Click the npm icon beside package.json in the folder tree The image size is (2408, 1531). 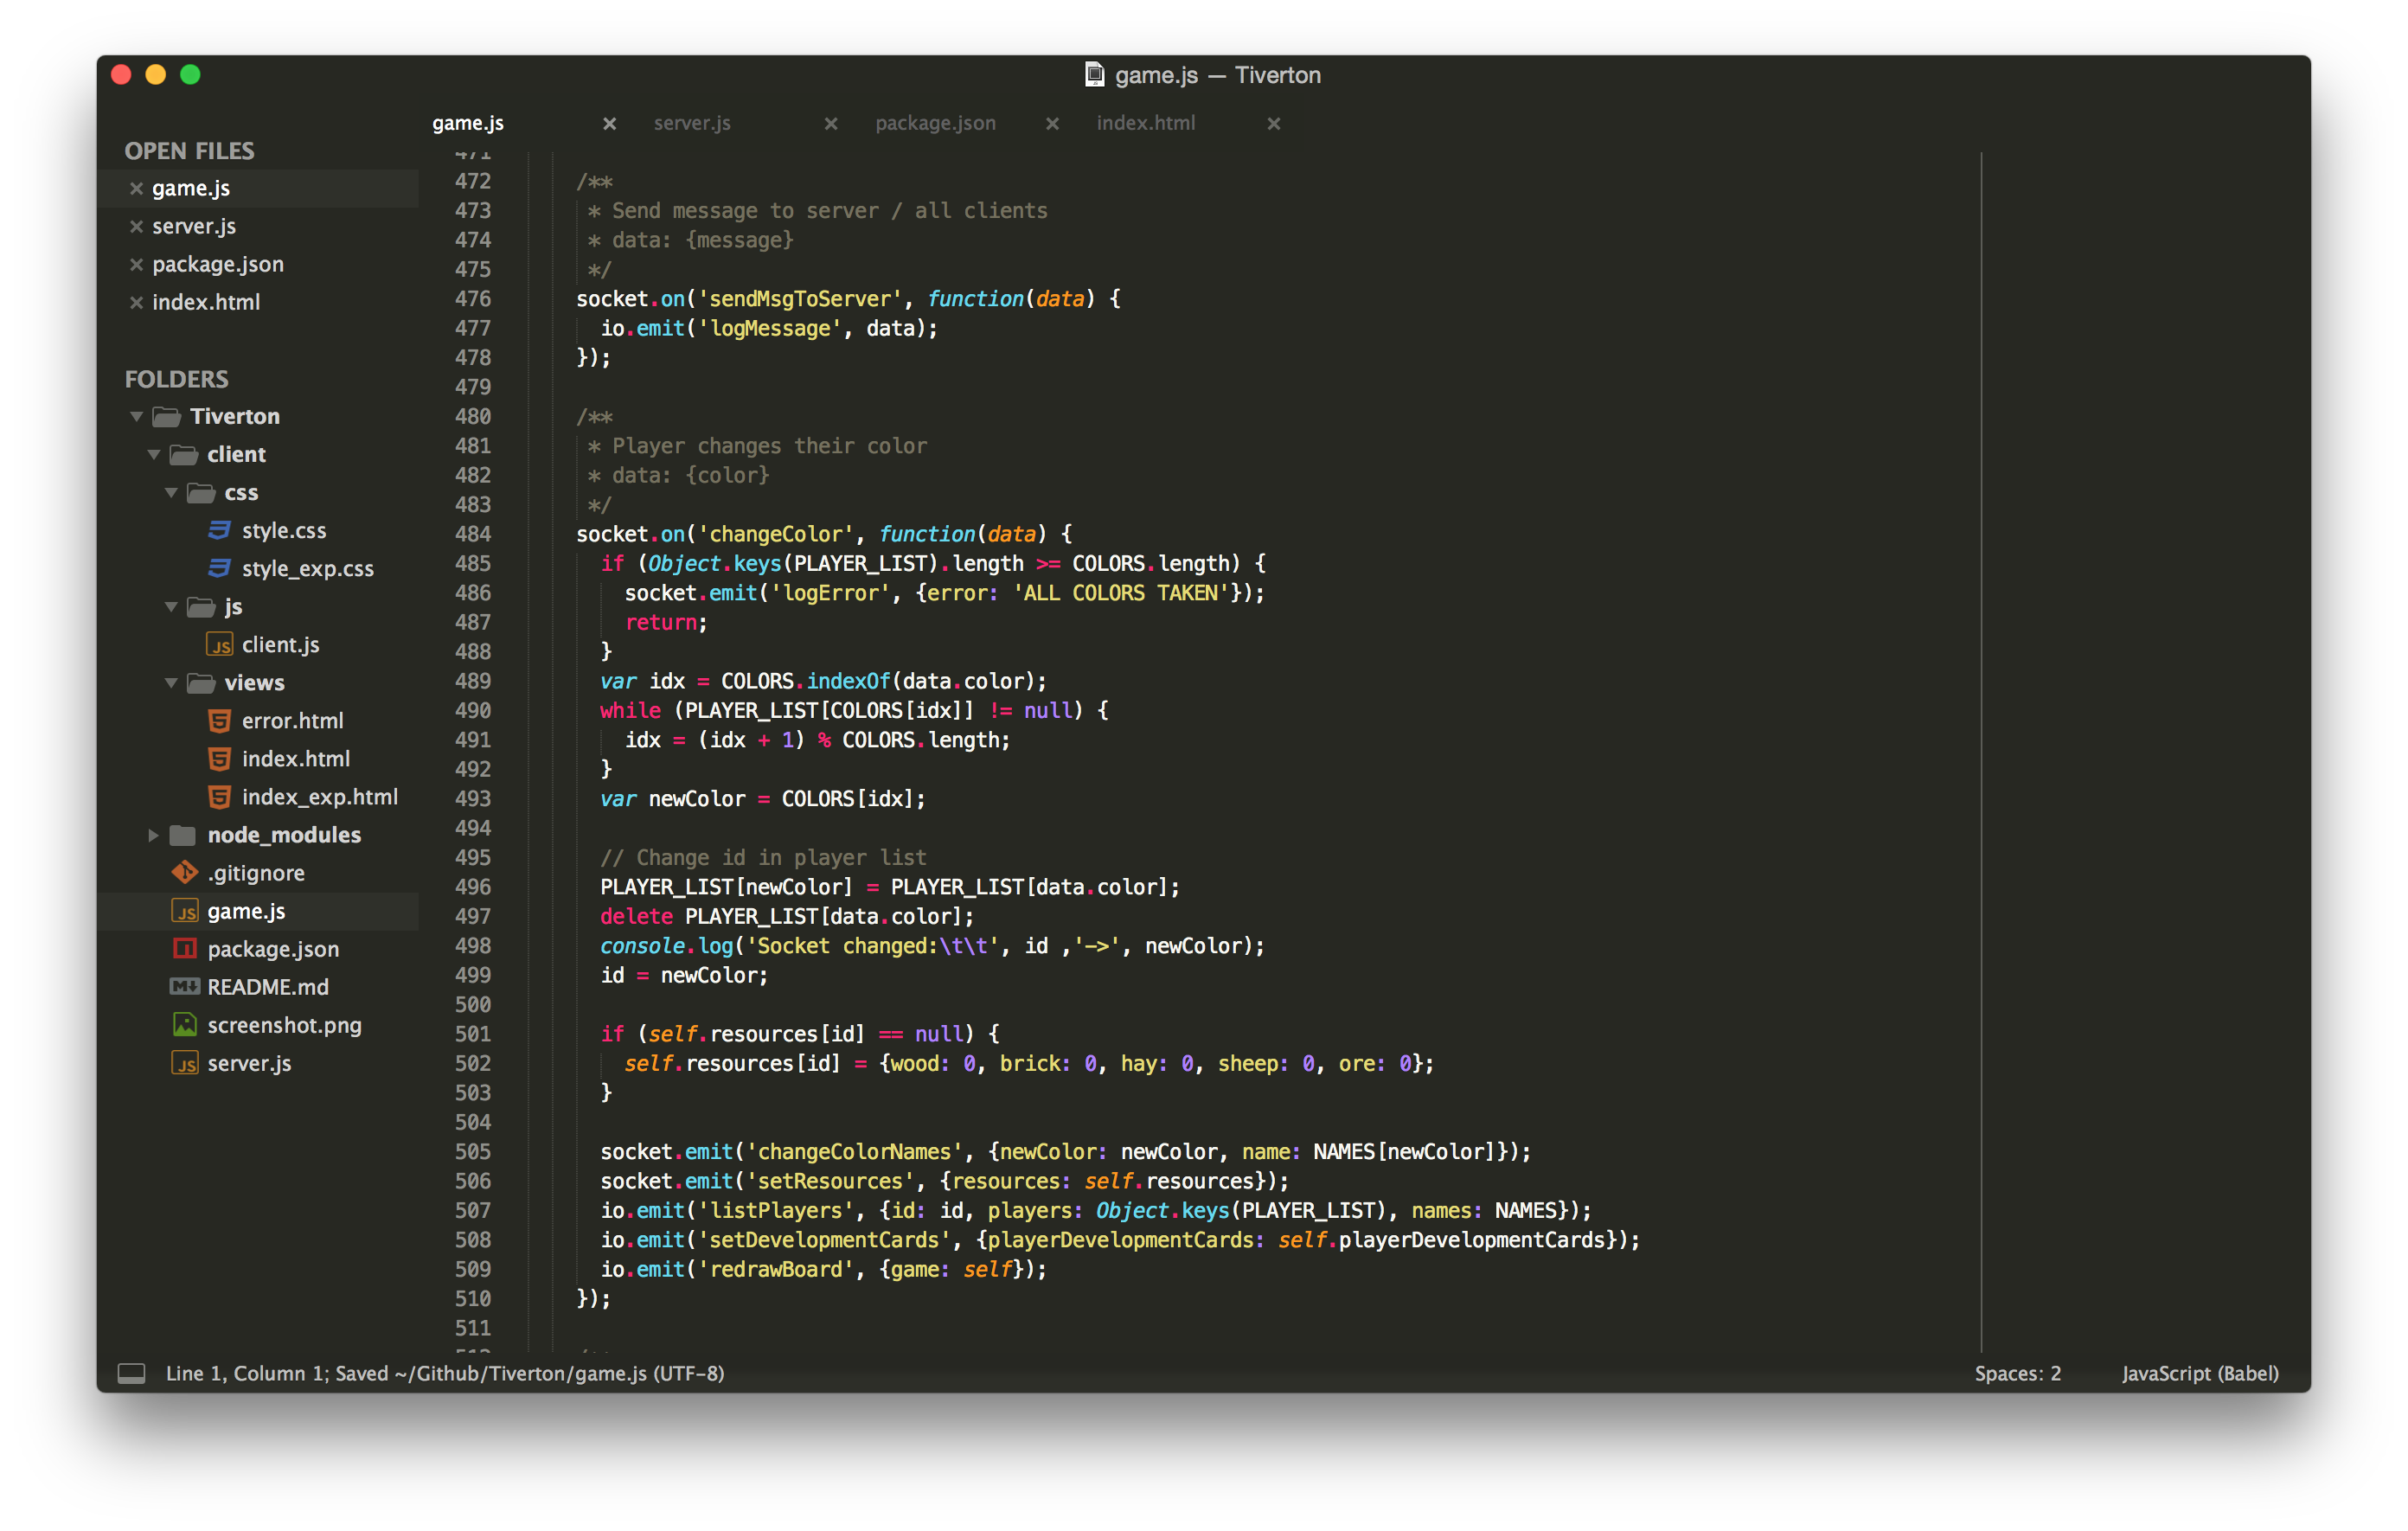click(x=185, y=949)
